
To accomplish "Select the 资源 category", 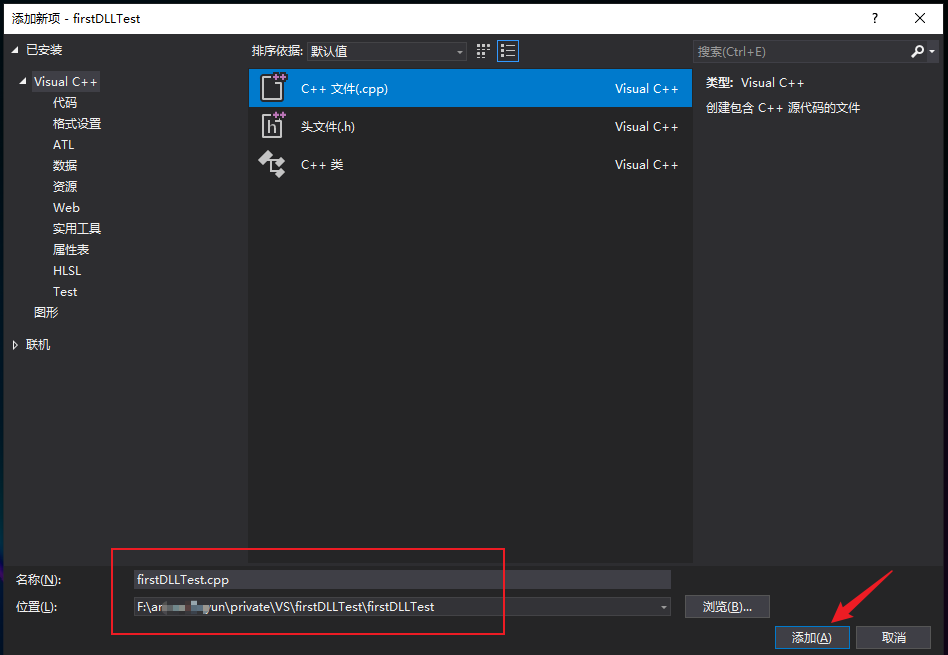I will pyautogui.click(x=65, y=186).
